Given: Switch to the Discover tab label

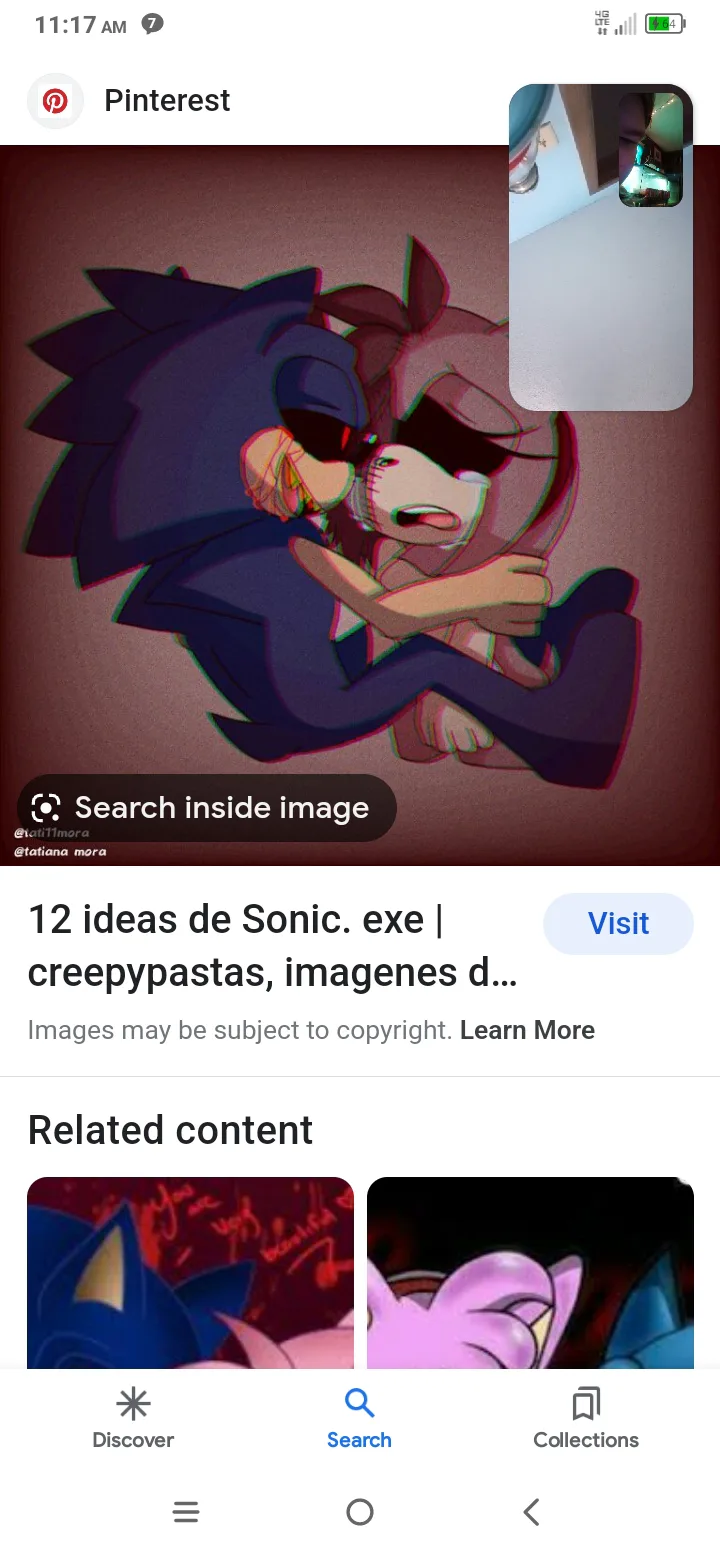Looking at the screenshot, I should coord(133,1440).
